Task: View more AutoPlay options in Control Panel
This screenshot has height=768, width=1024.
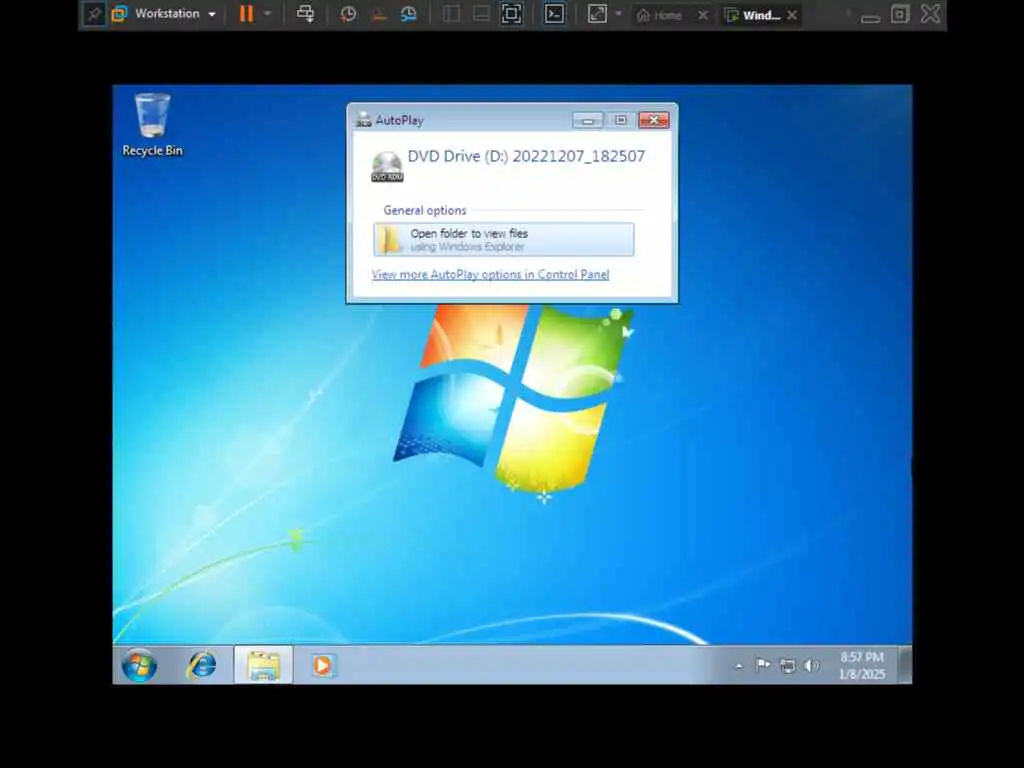Action: [490, 275]
